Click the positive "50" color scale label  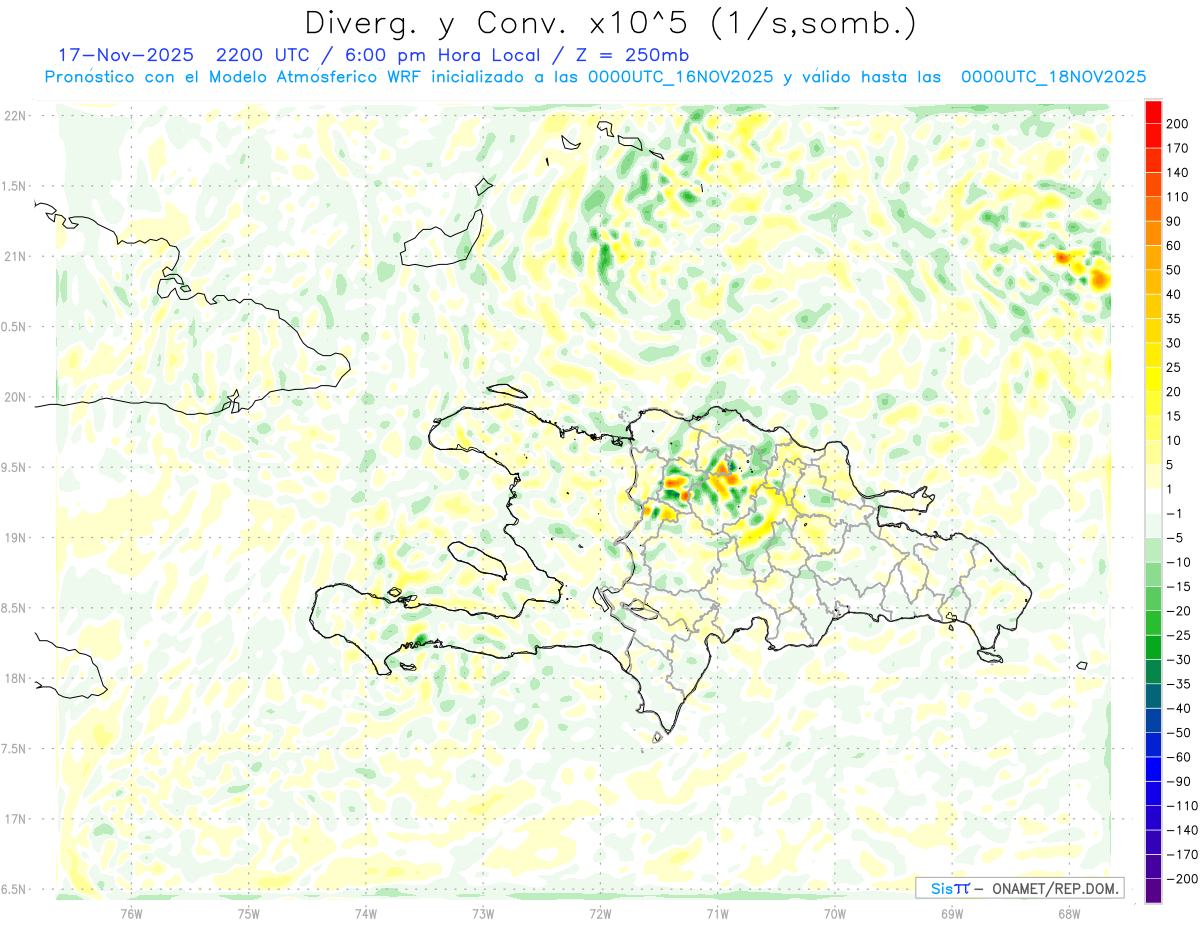point(1175,270)
